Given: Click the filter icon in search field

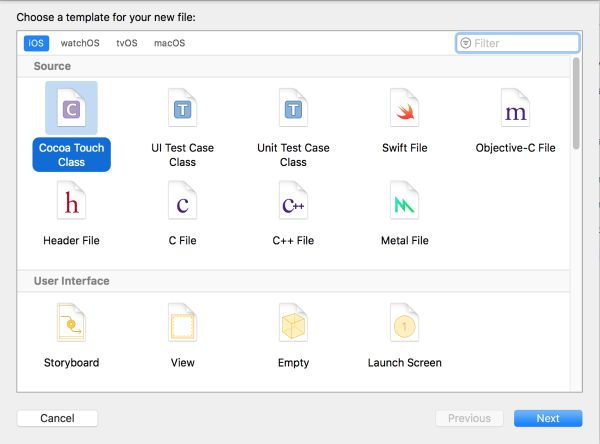Looking at the screenshot, I should [465, 43].
